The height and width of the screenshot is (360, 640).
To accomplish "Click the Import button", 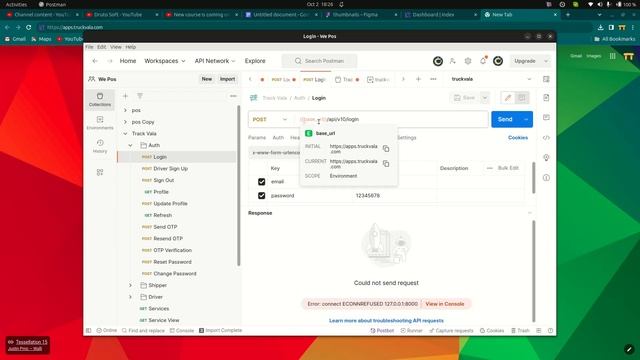I will tap(227, 79).
